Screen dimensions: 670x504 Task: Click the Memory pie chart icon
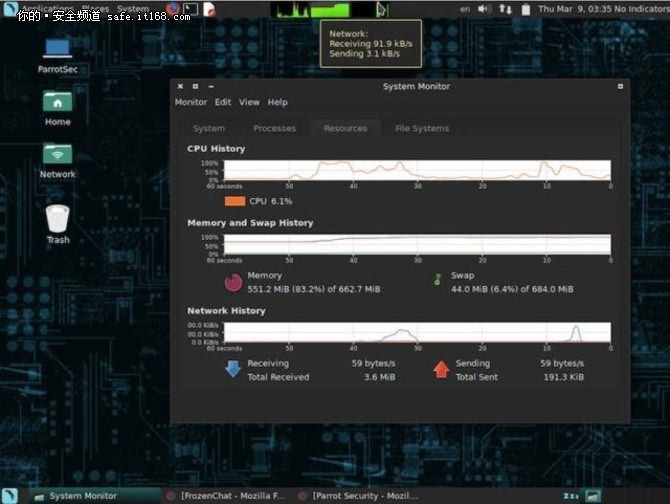pyautogui.click(x=233, y=283)
